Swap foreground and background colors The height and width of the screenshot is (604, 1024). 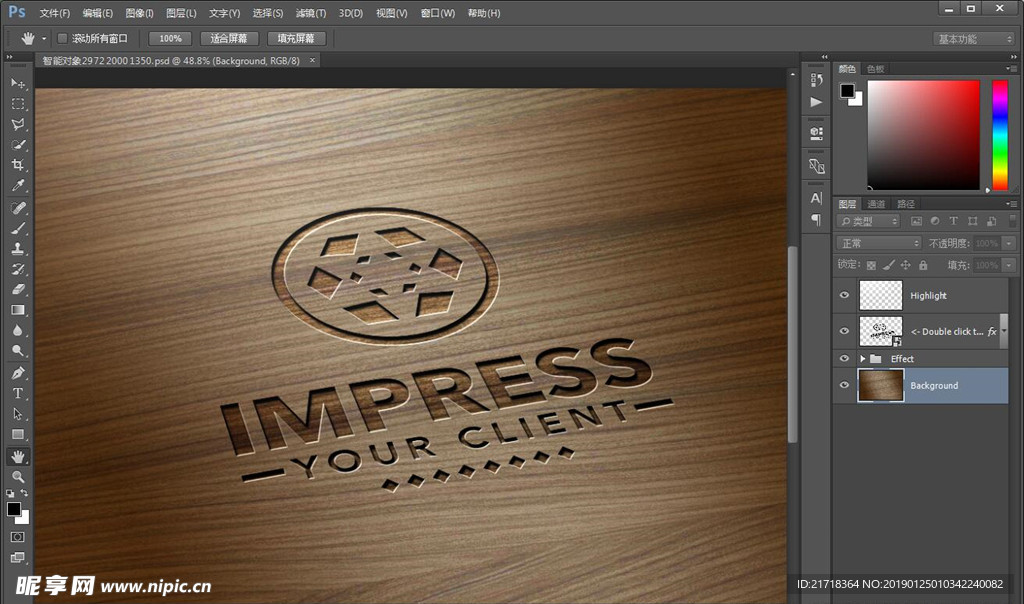pos(25,493)
